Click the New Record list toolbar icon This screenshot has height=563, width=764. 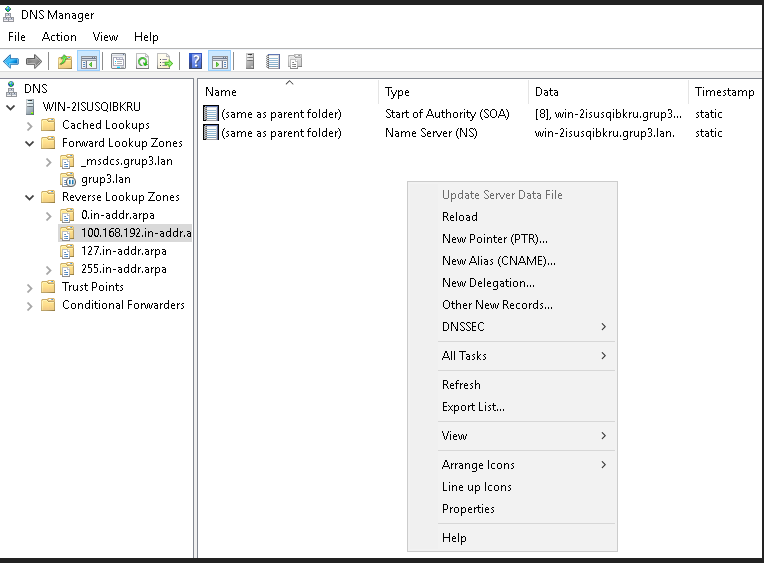coord(273,61)
